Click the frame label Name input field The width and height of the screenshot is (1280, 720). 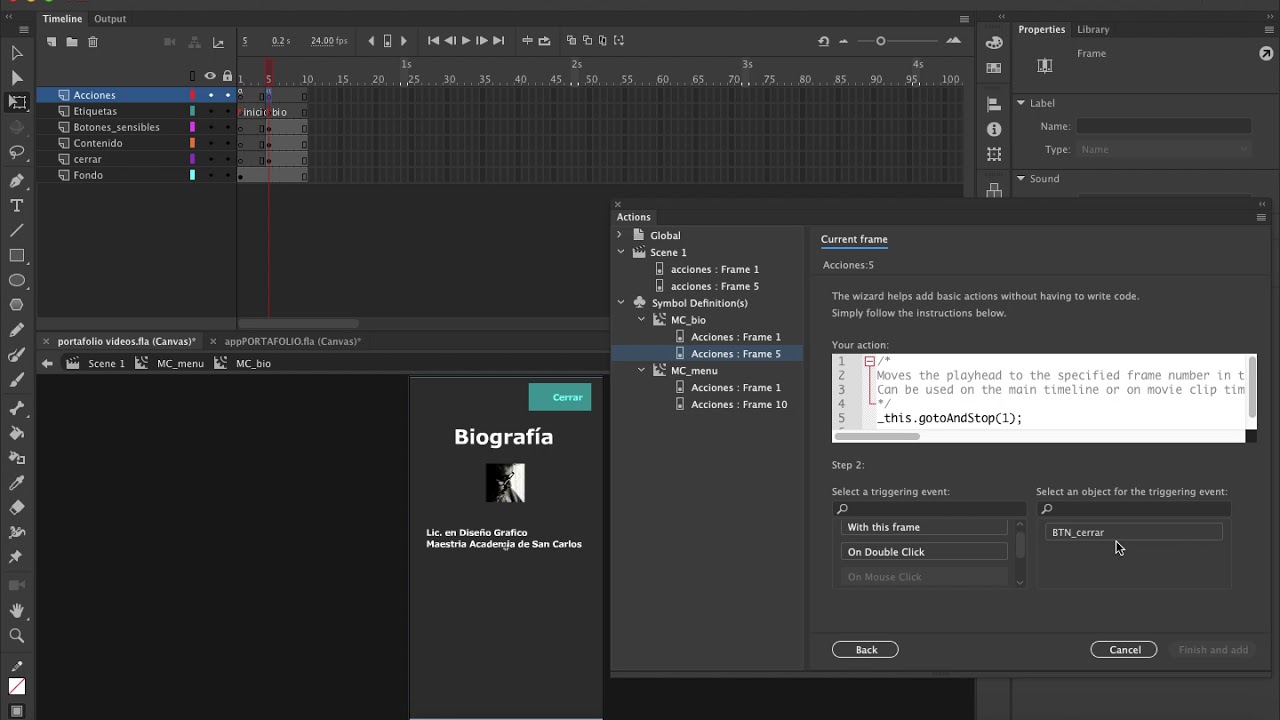[1164, 126]
